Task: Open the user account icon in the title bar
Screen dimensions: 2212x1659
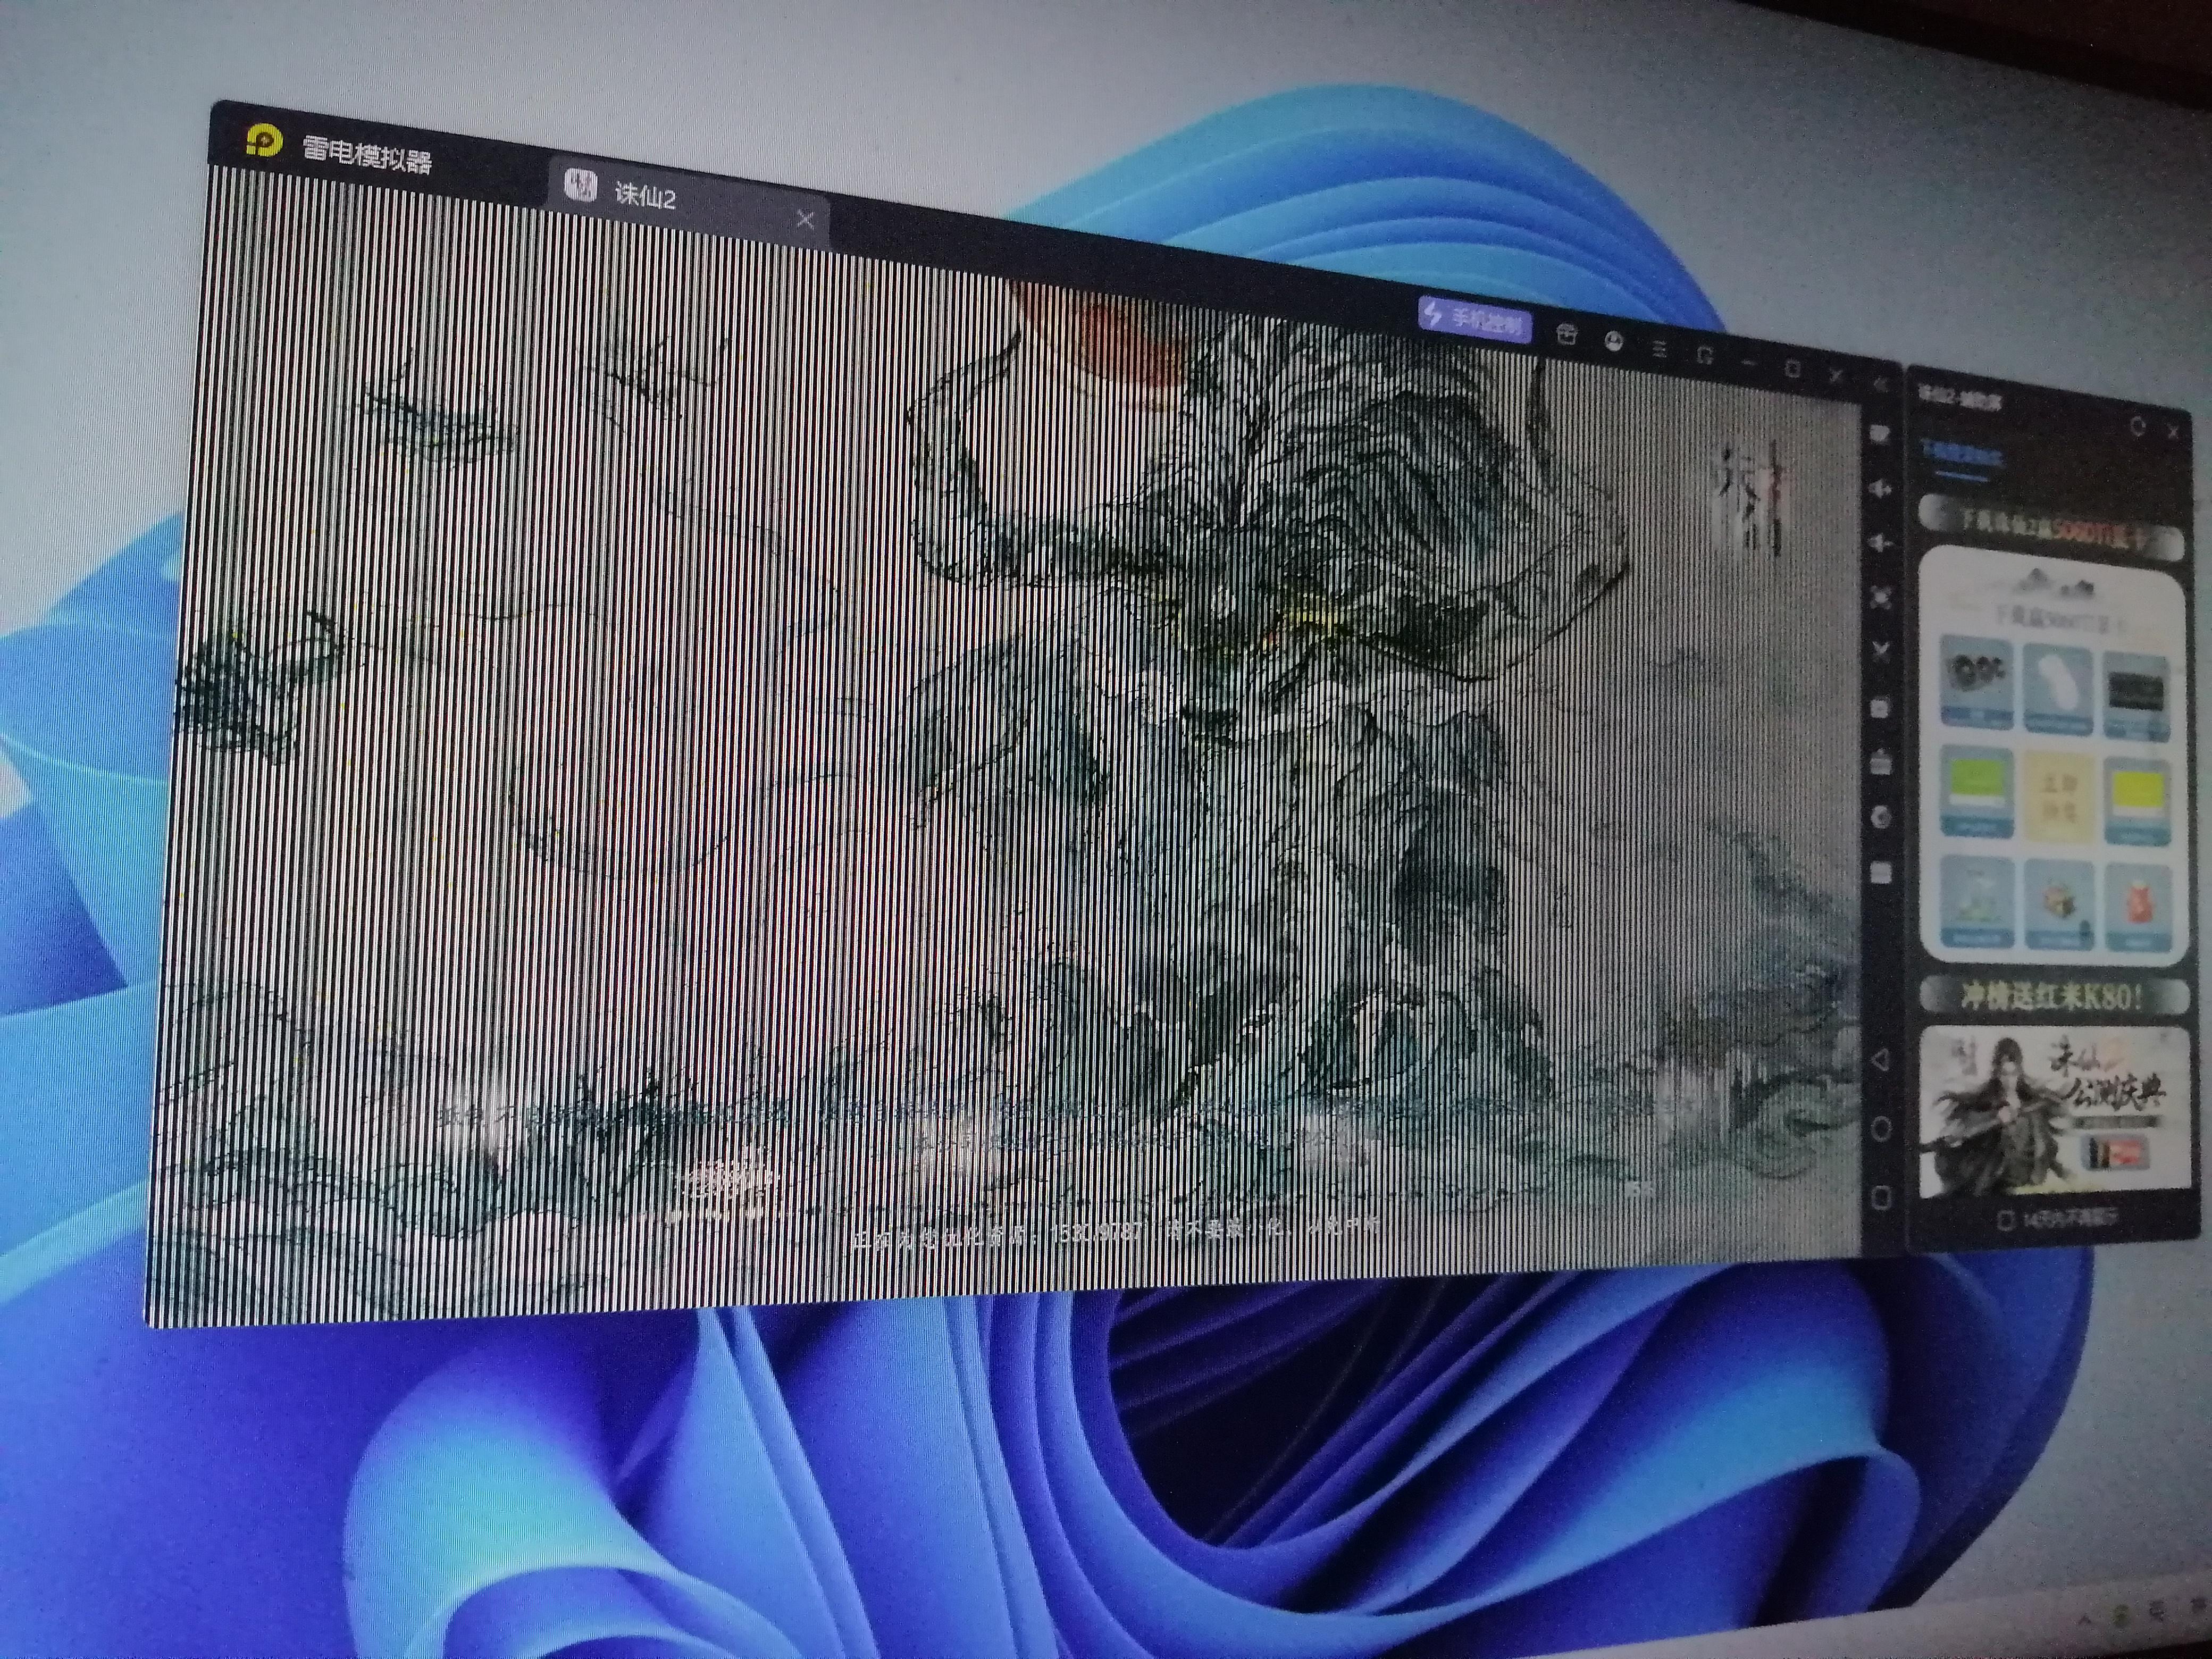Action: pos(1613,342)
